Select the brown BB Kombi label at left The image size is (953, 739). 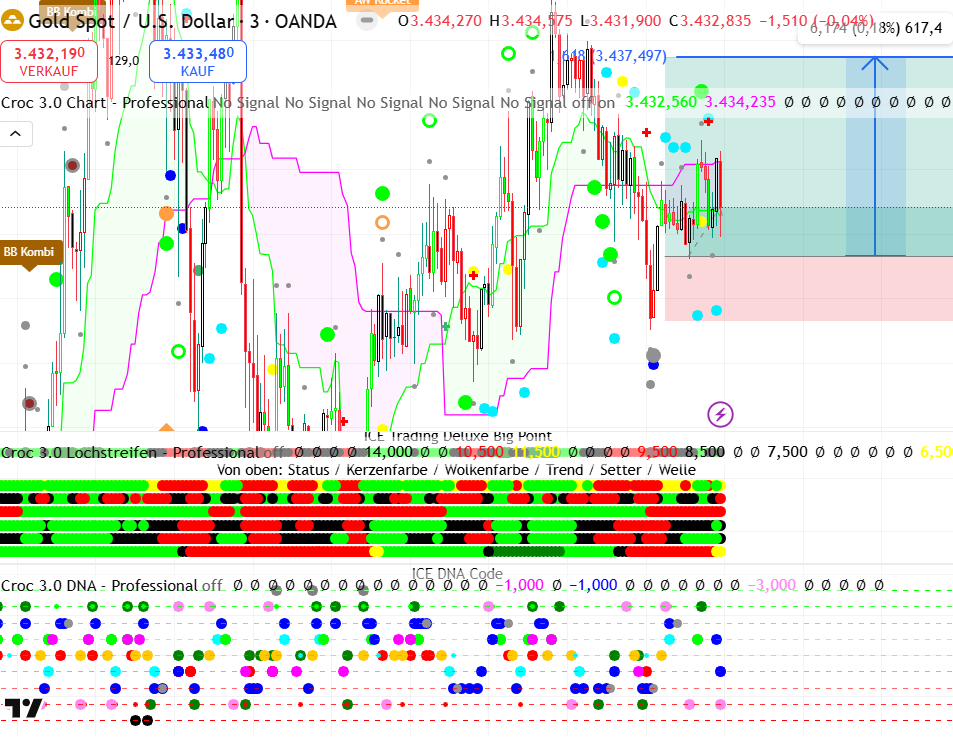point(30,252)
